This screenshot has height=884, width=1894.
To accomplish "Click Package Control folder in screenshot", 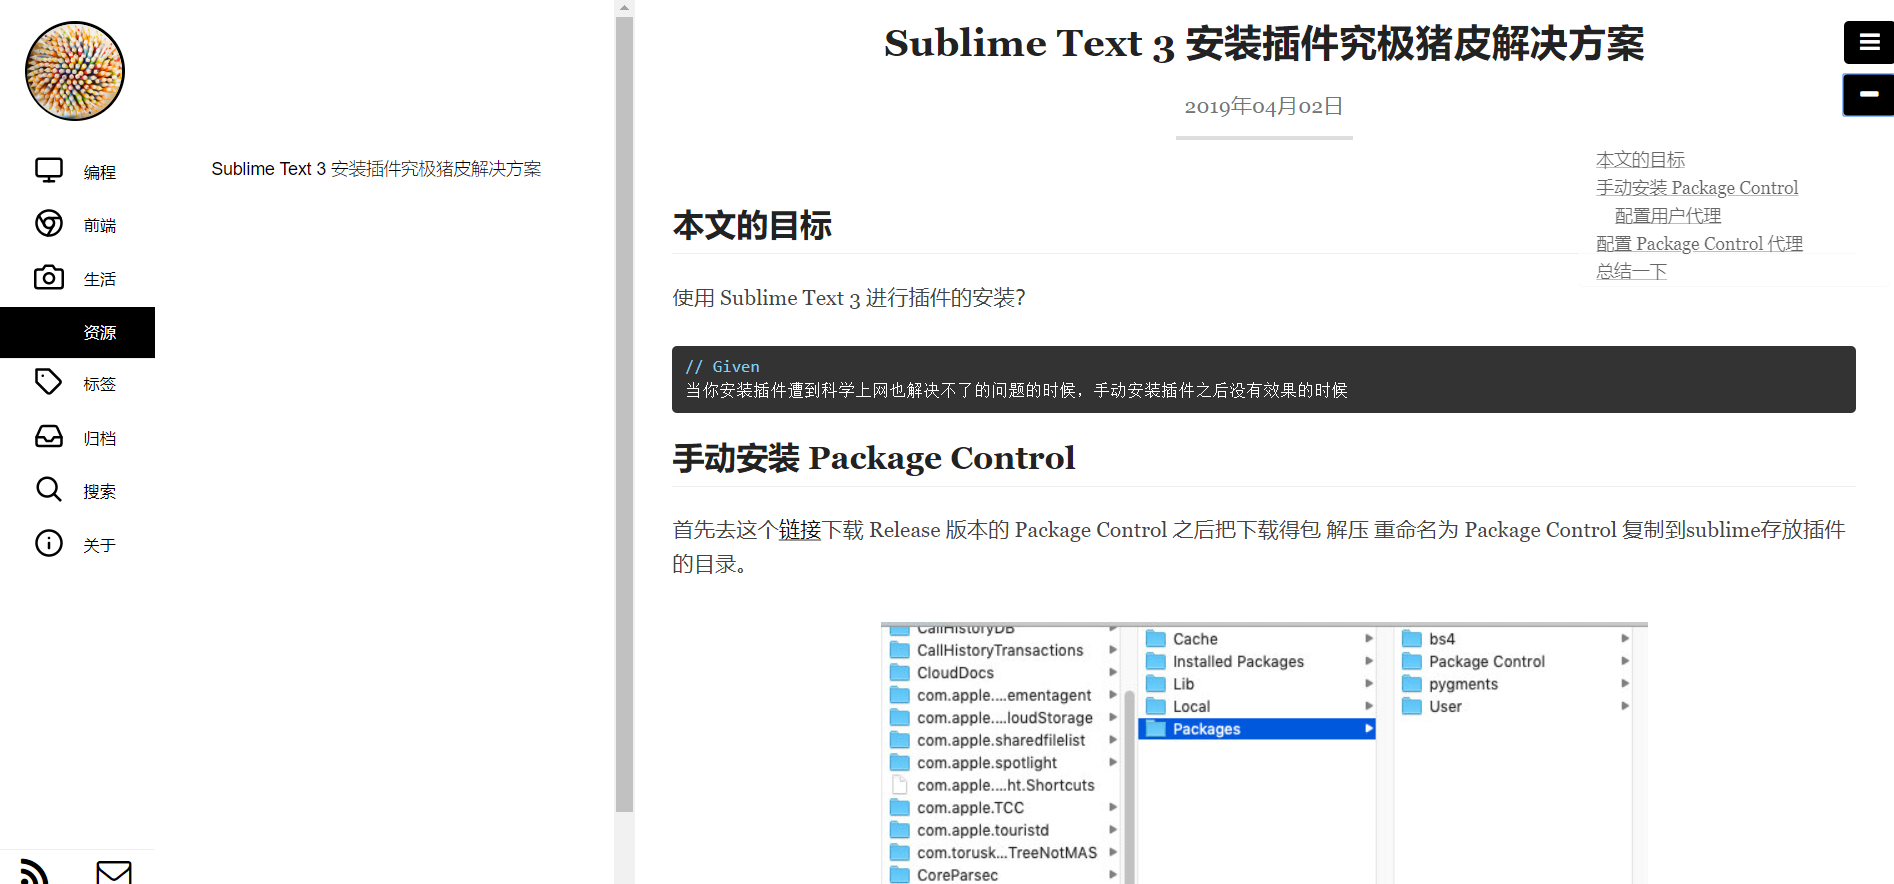I will click(1486, 662).
